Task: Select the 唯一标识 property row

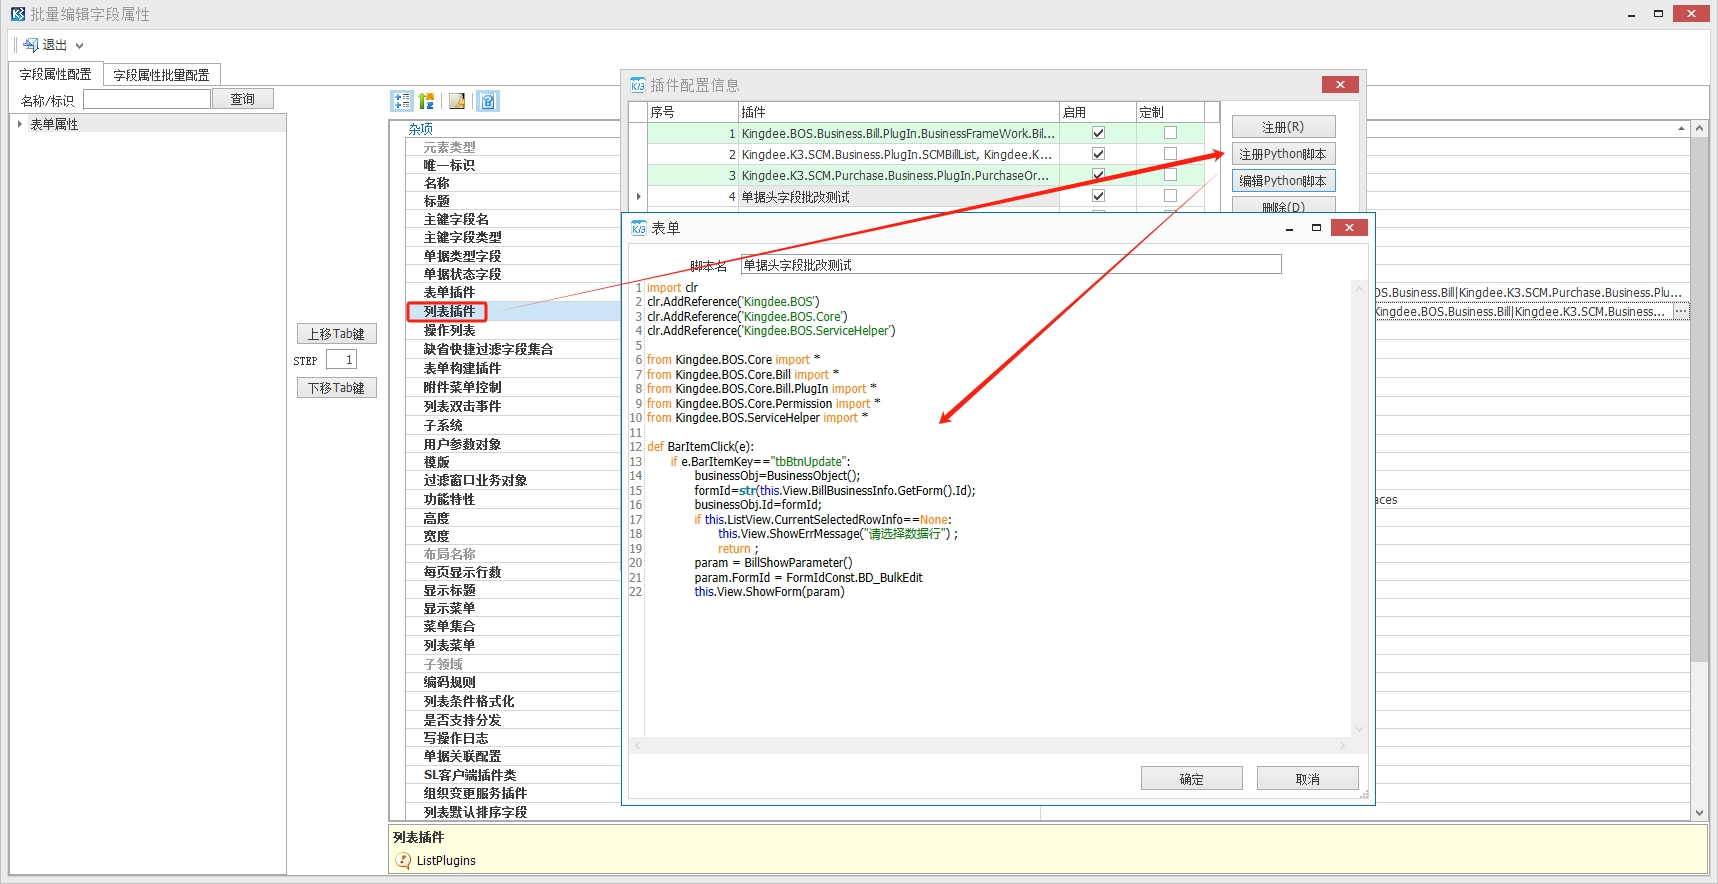Action: point(513,165)
